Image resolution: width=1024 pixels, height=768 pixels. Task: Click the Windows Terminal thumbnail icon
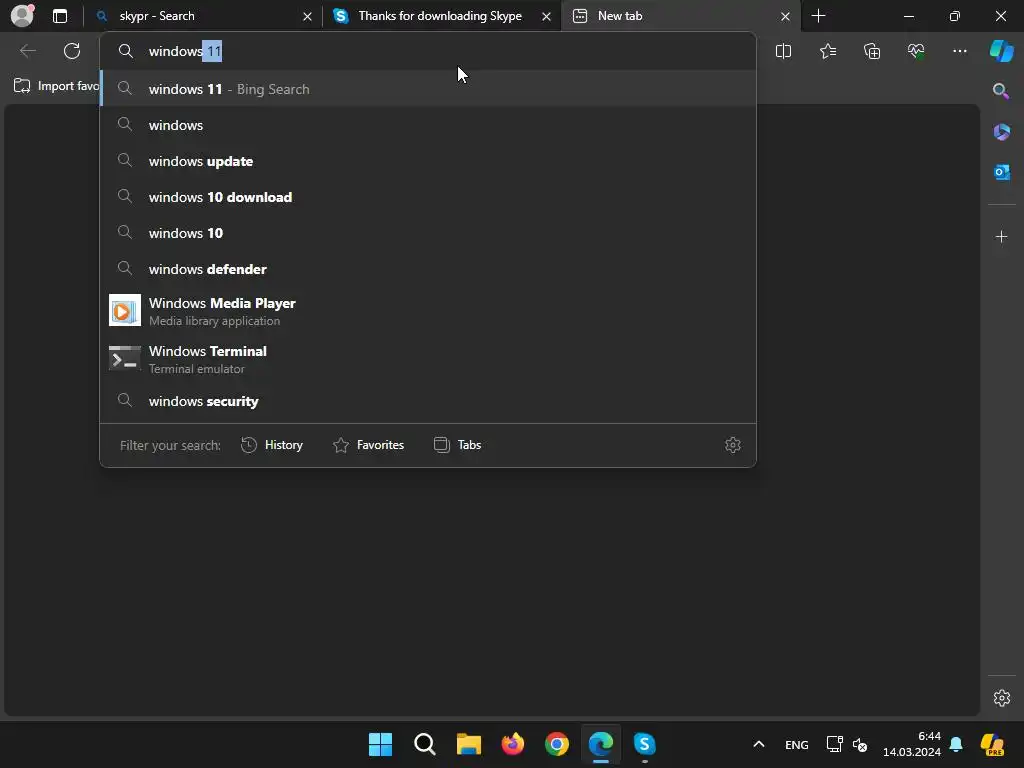[x=125, y=359]
